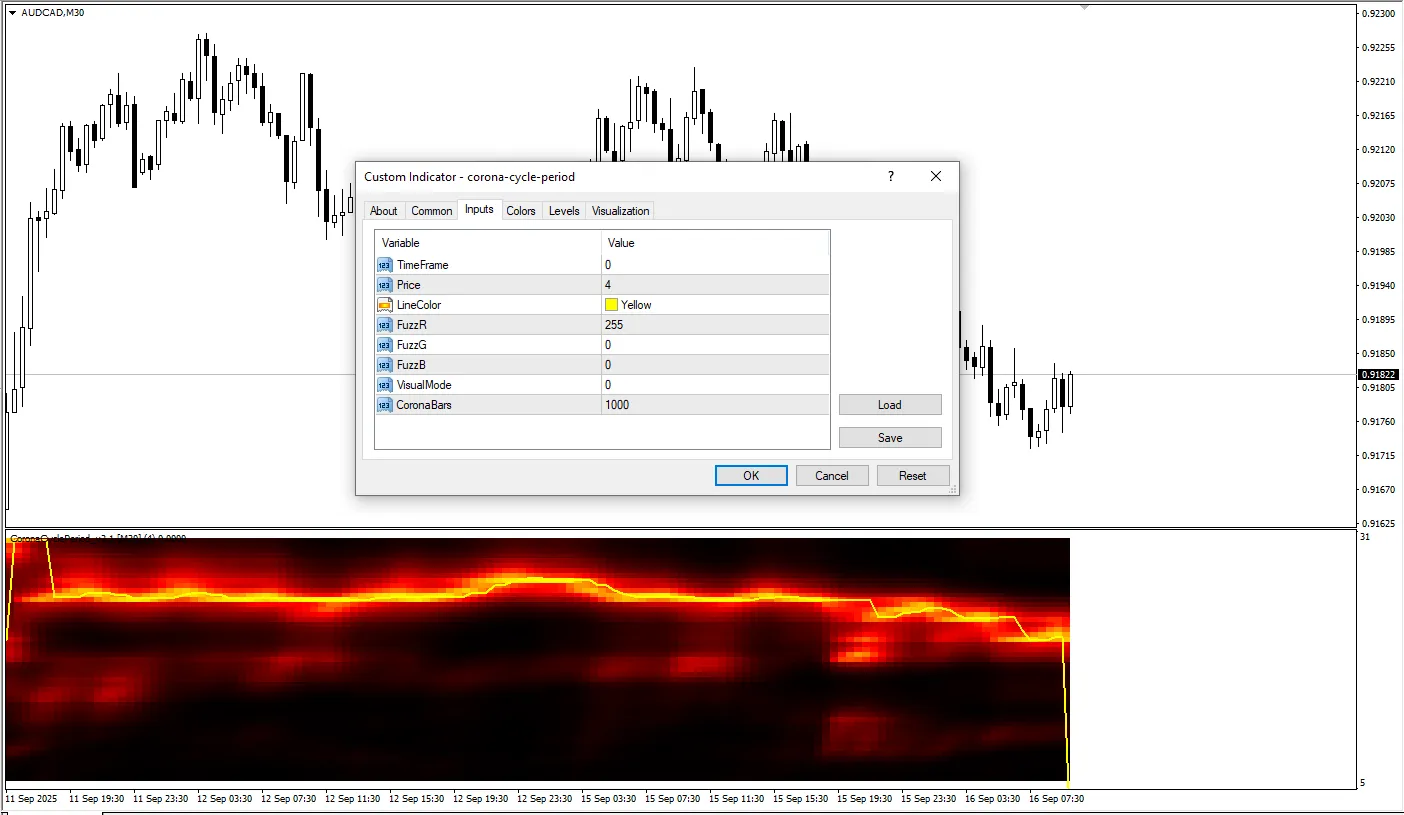Select the CoronaBars value 1000 cell

coord(715,405)
